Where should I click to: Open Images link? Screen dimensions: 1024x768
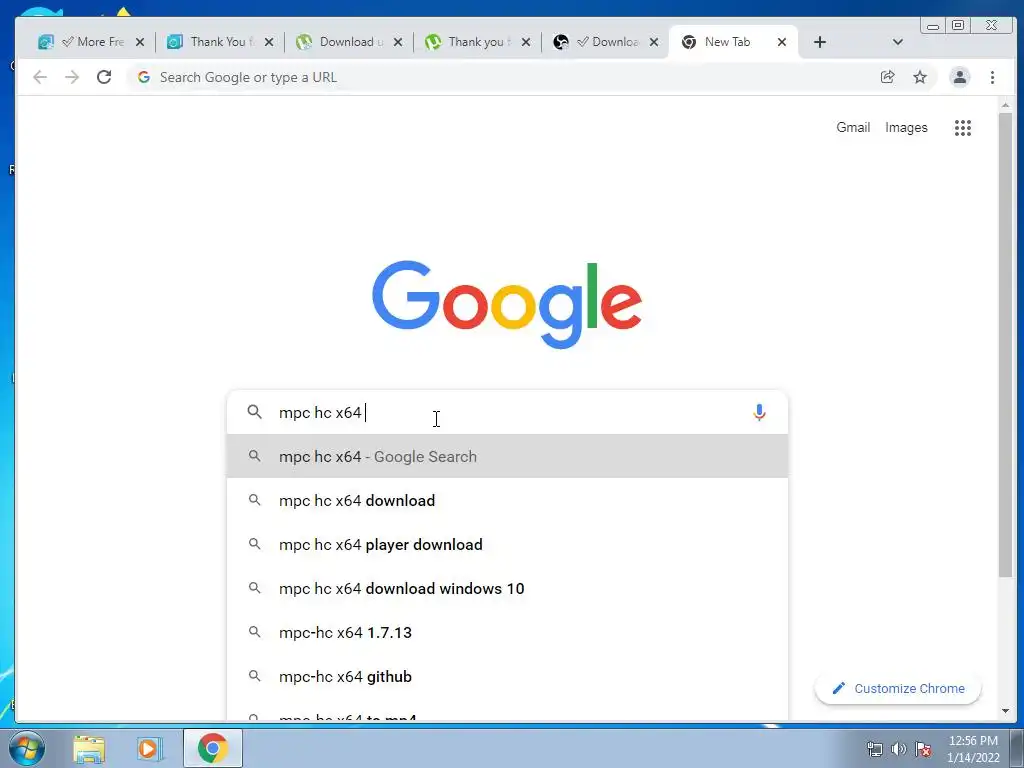(906, 127)
